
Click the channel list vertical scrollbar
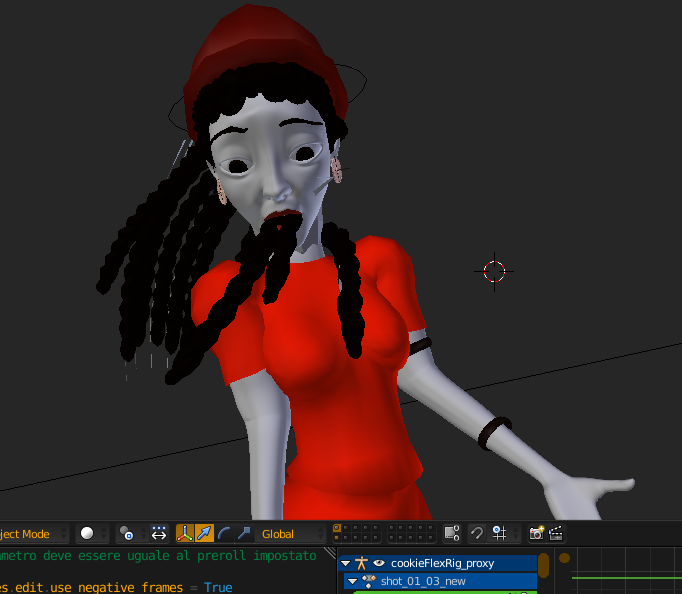tap(544, 567)
